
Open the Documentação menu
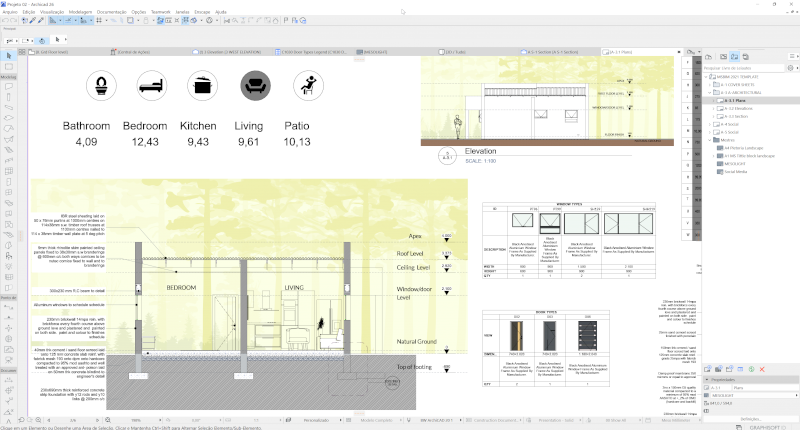click(109, 11)
